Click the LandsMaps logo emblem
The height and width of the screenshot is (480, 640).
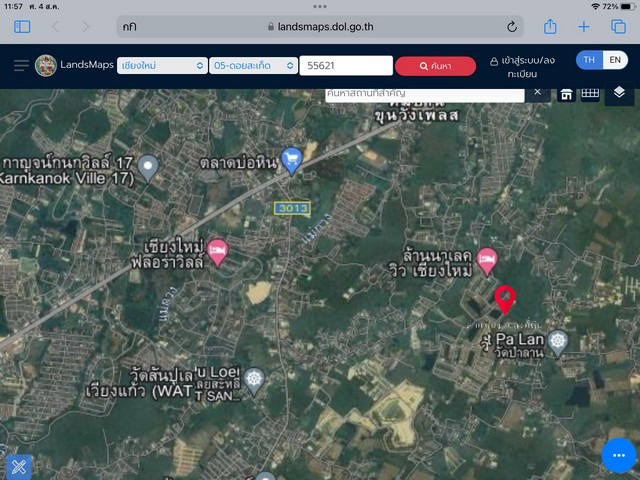point(46,66)
